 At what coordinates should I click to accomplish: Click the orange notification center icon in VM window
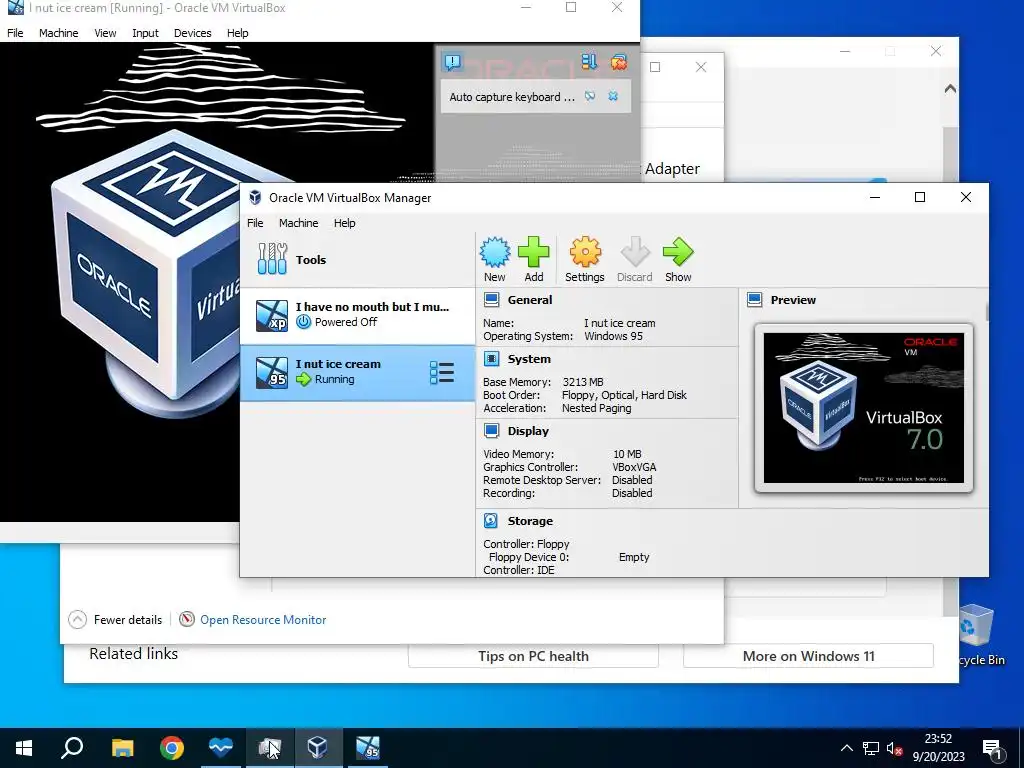click(618, 62)
